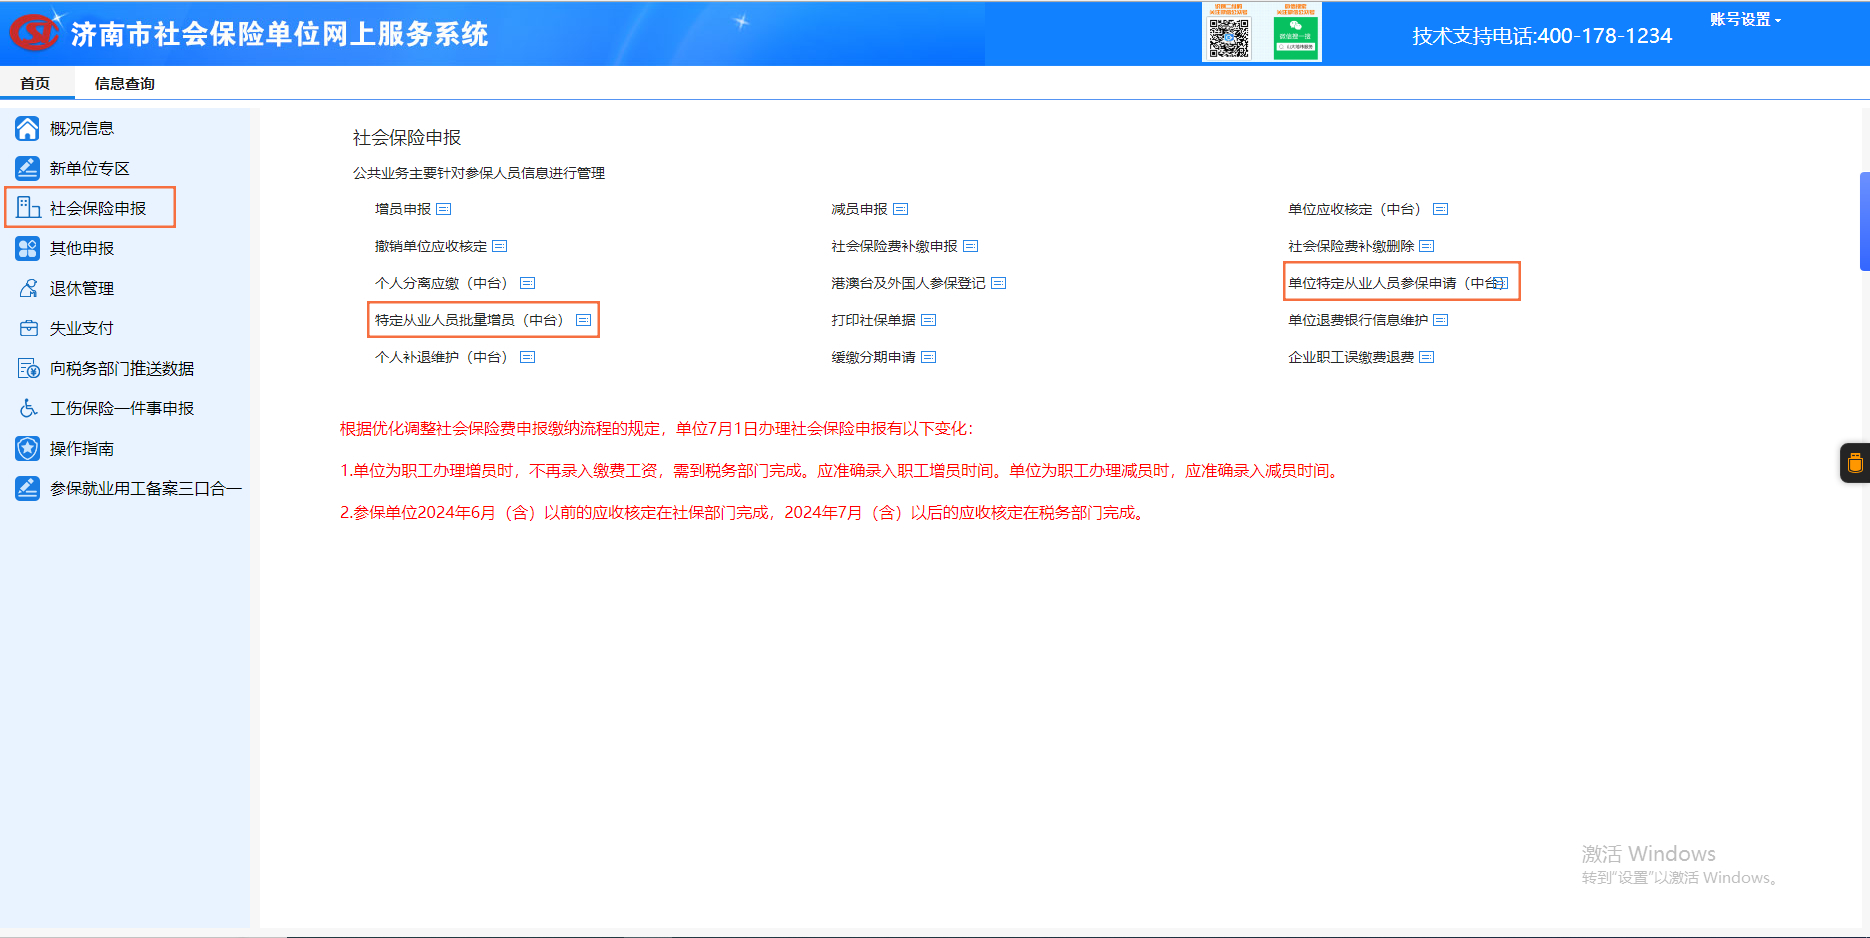Select the 参保就业用工备案三口合一 icon
This screenshot has height=938, width=1870.
tap(27, 488)
